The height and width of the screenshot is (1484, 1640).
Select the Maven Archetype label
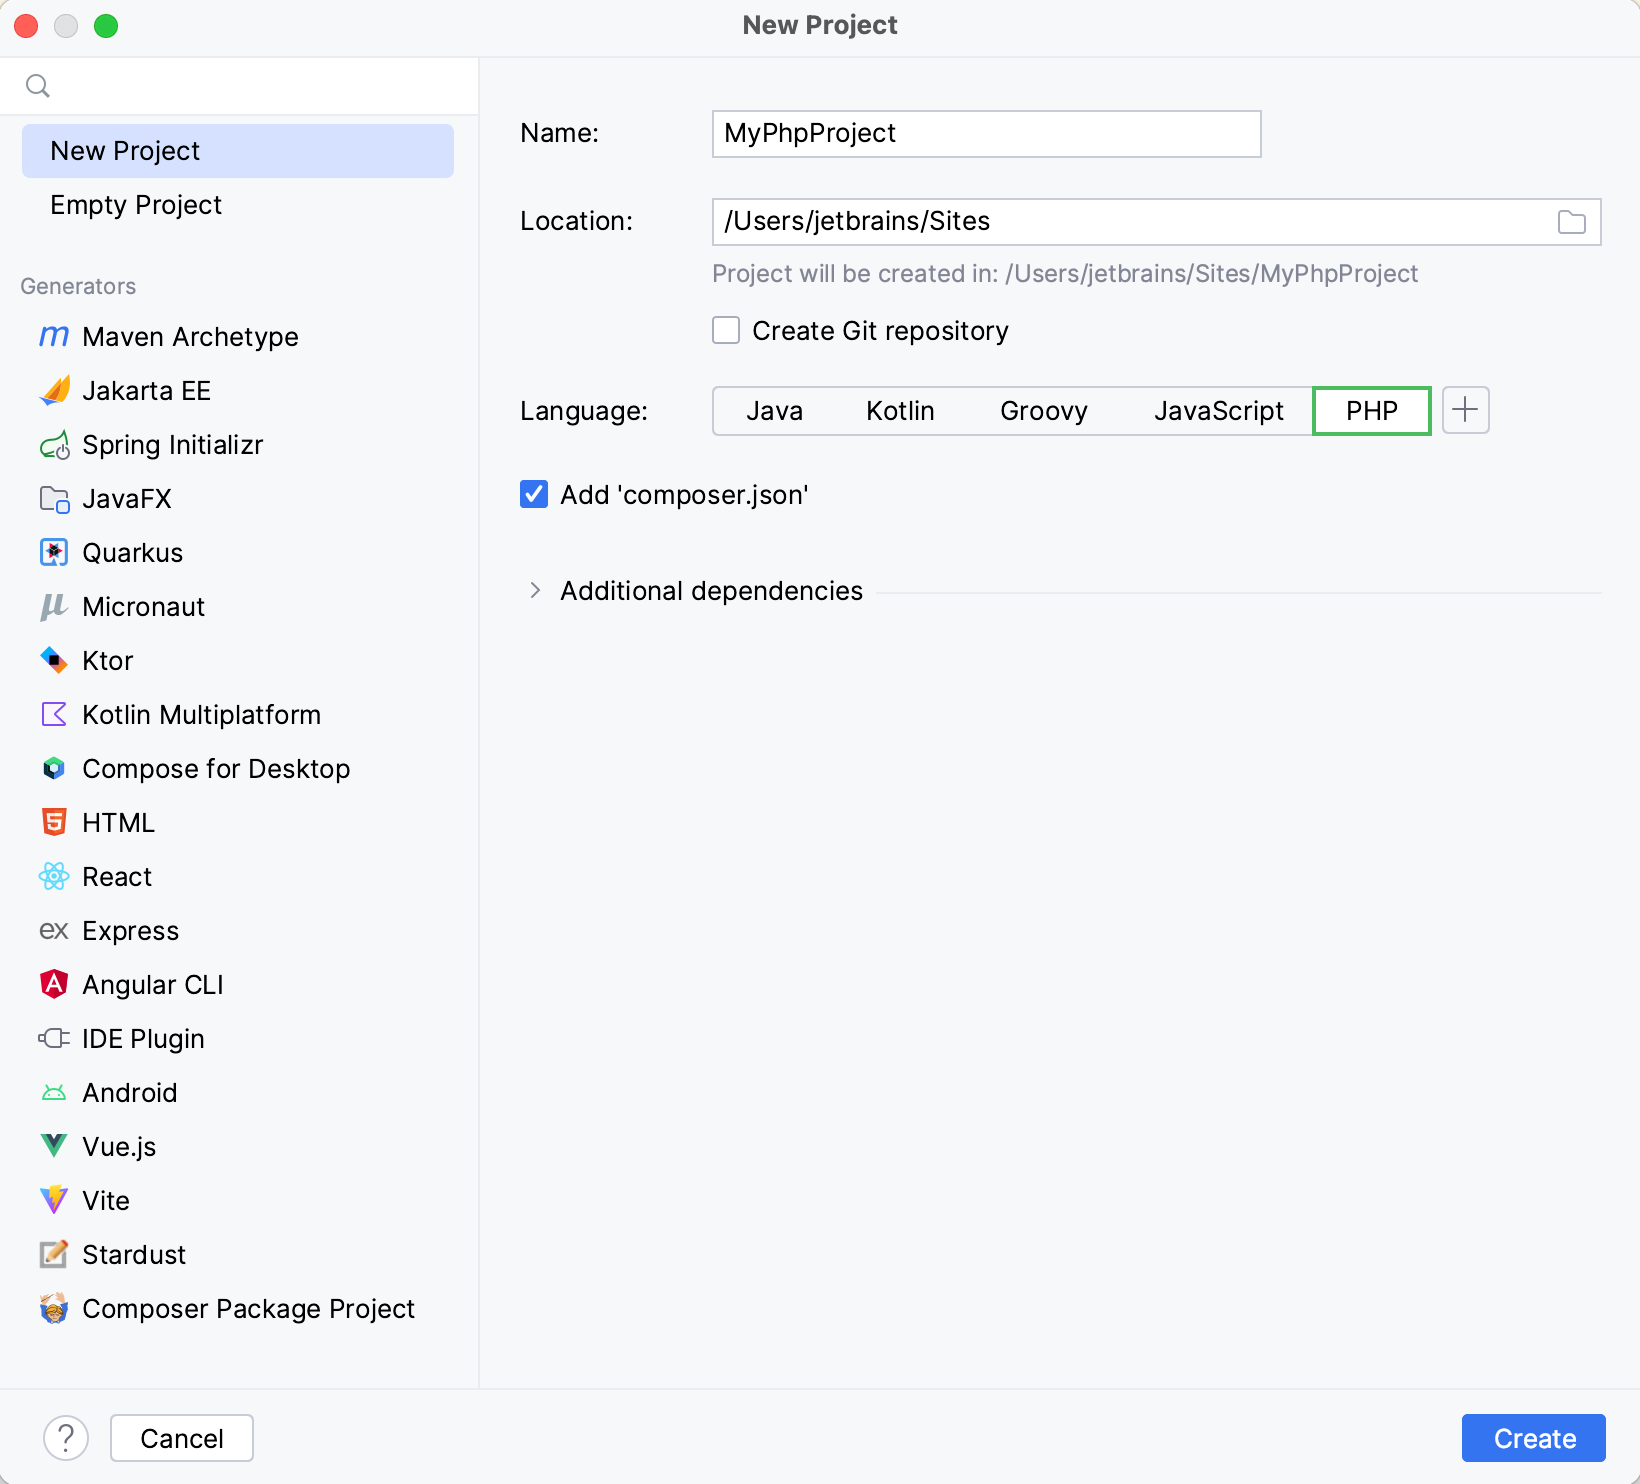[x=191, y=337]
